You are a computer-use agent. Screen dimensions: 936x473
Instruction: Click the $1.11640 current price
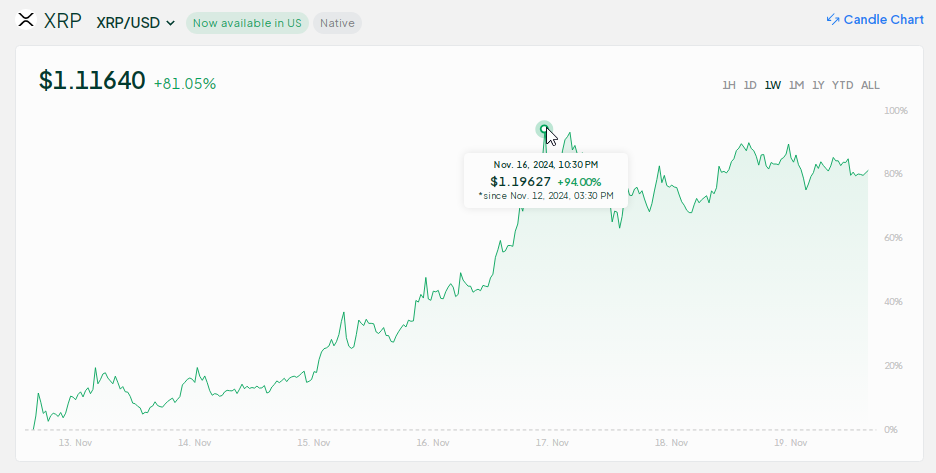click(x=92, y=81)
